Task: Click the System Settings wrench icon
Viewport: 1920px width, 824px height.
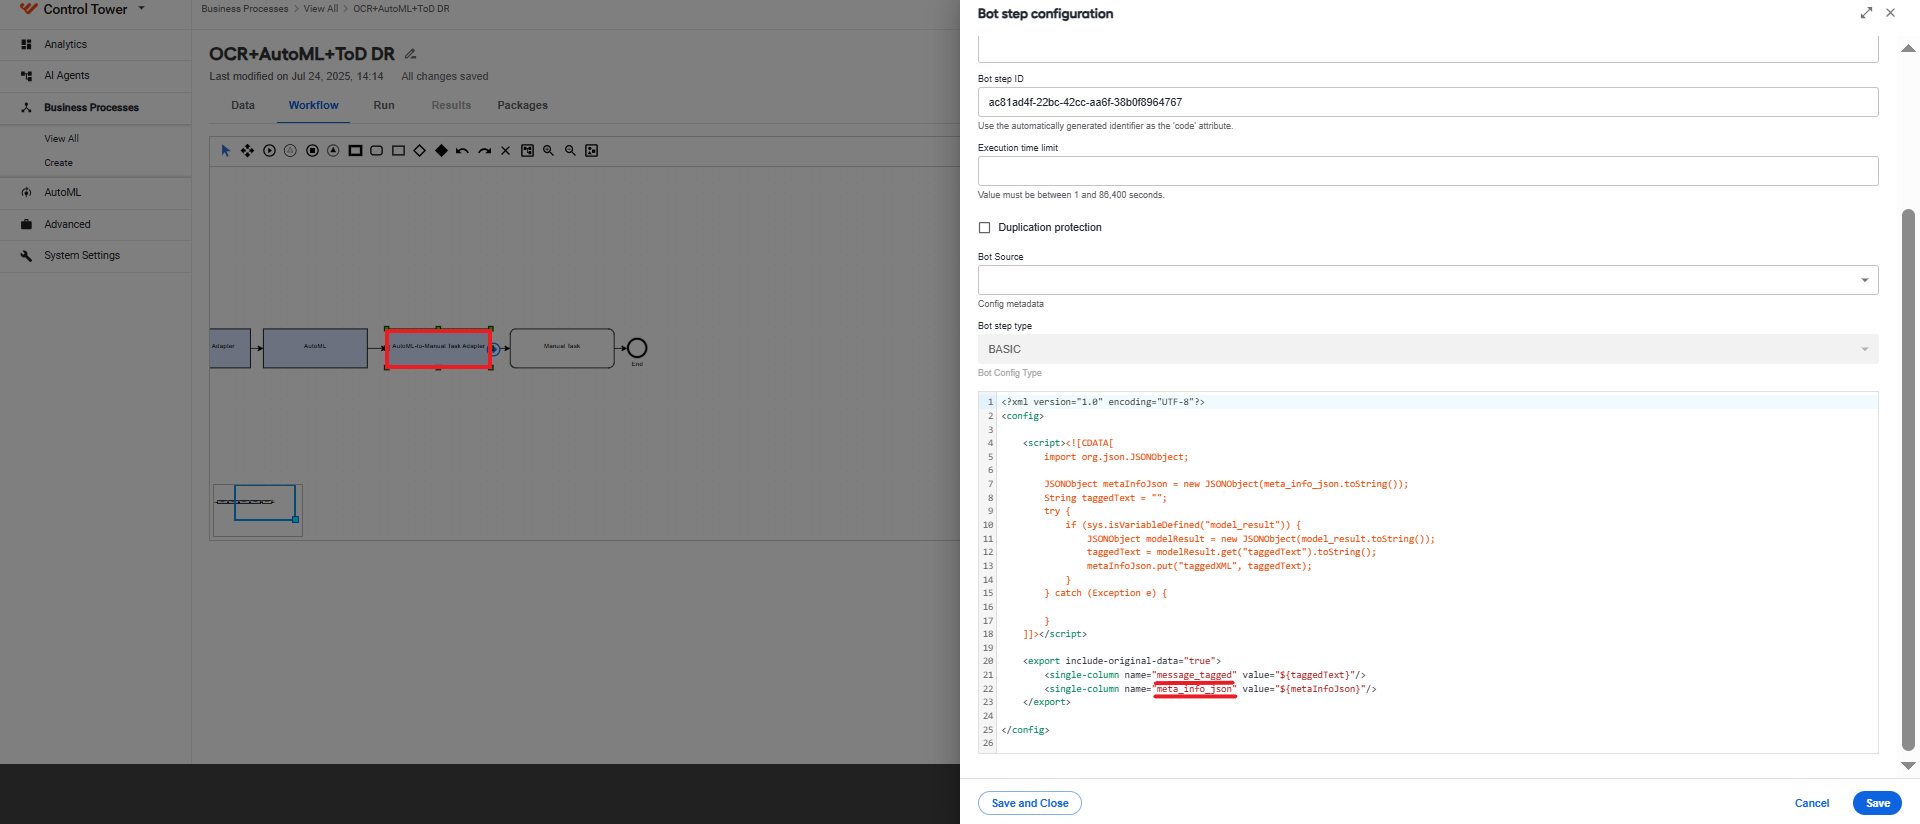Action: click(26, 255)
